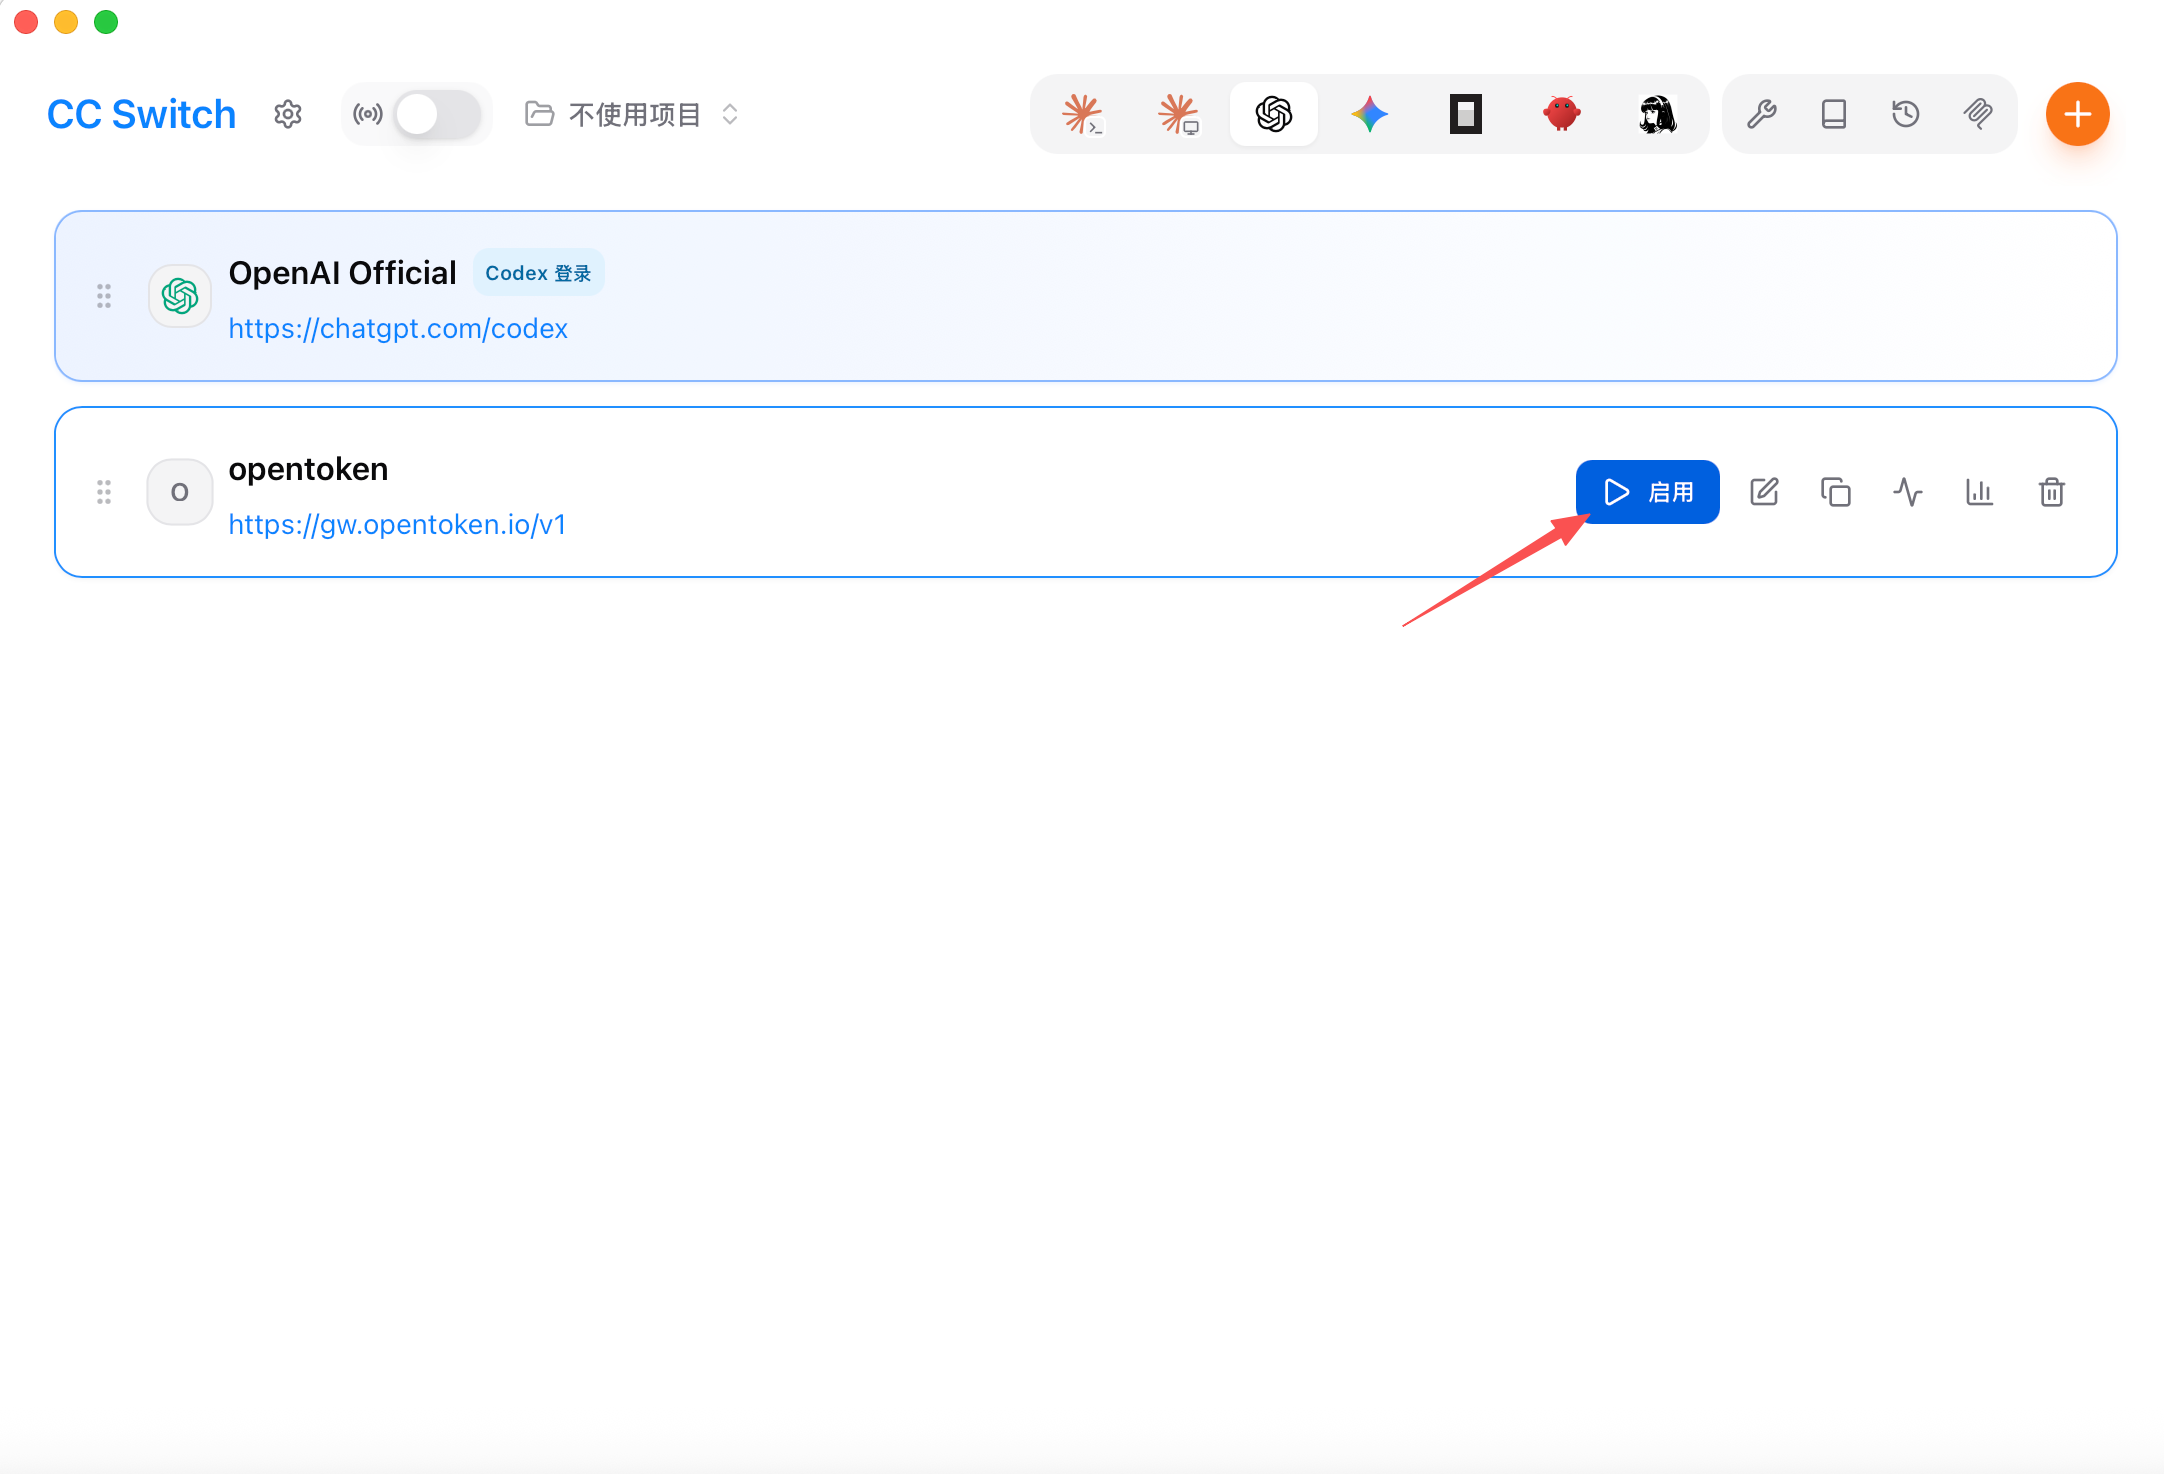Duplicate the opentoken provider
Image resolution: width=2164 pixels, height=1474 pixels.
pos(1836,492)
